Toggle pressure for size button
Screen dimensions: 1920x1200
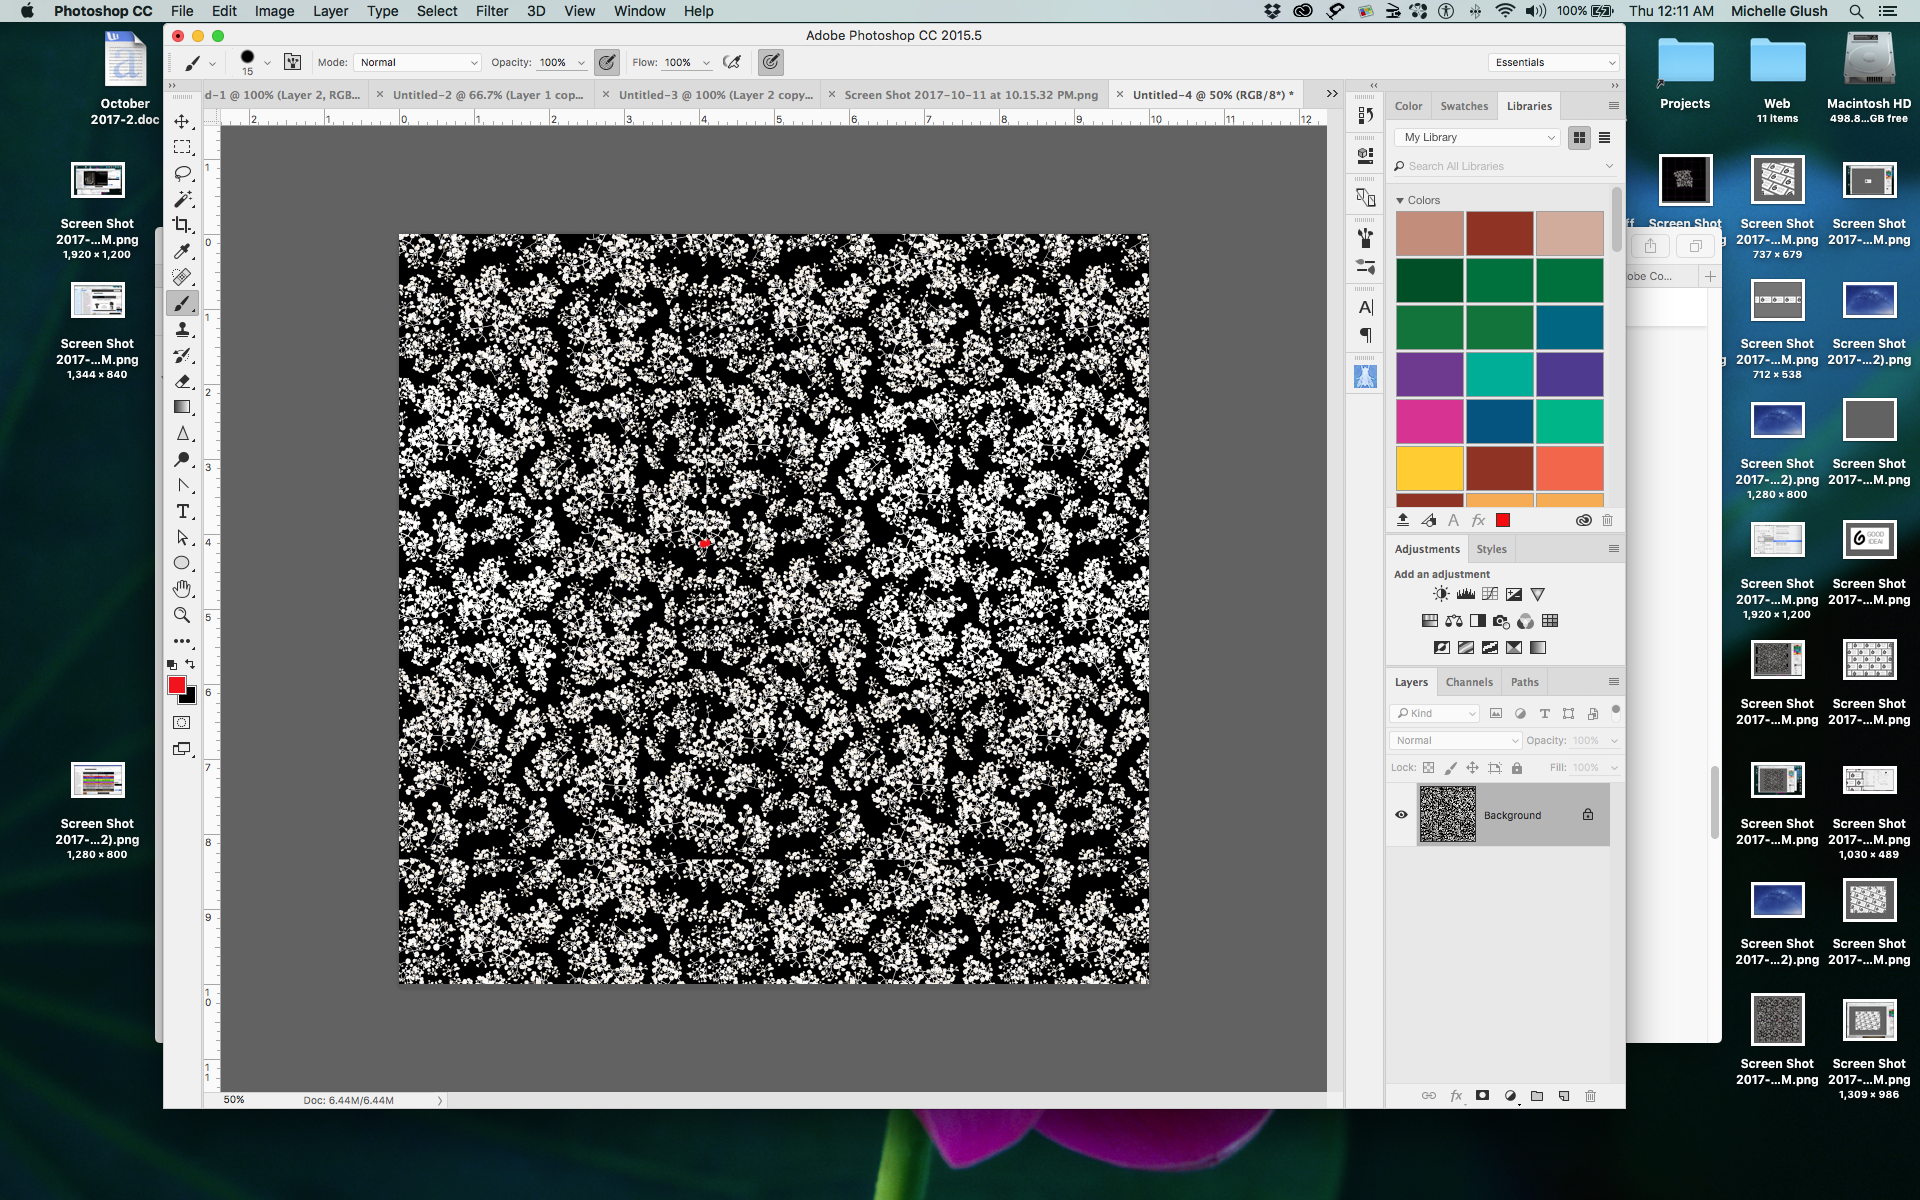(771, 62)
